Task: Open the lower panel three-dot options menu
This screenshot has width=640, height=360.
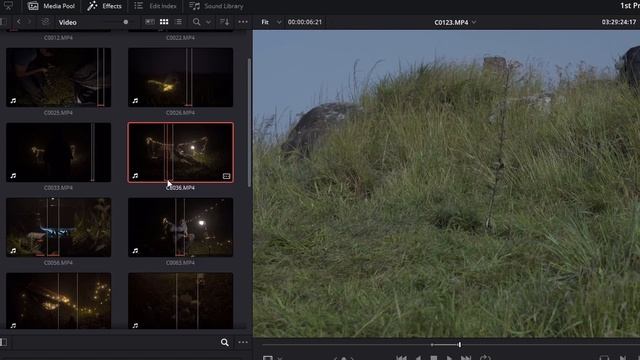Action: coord(243,342)
